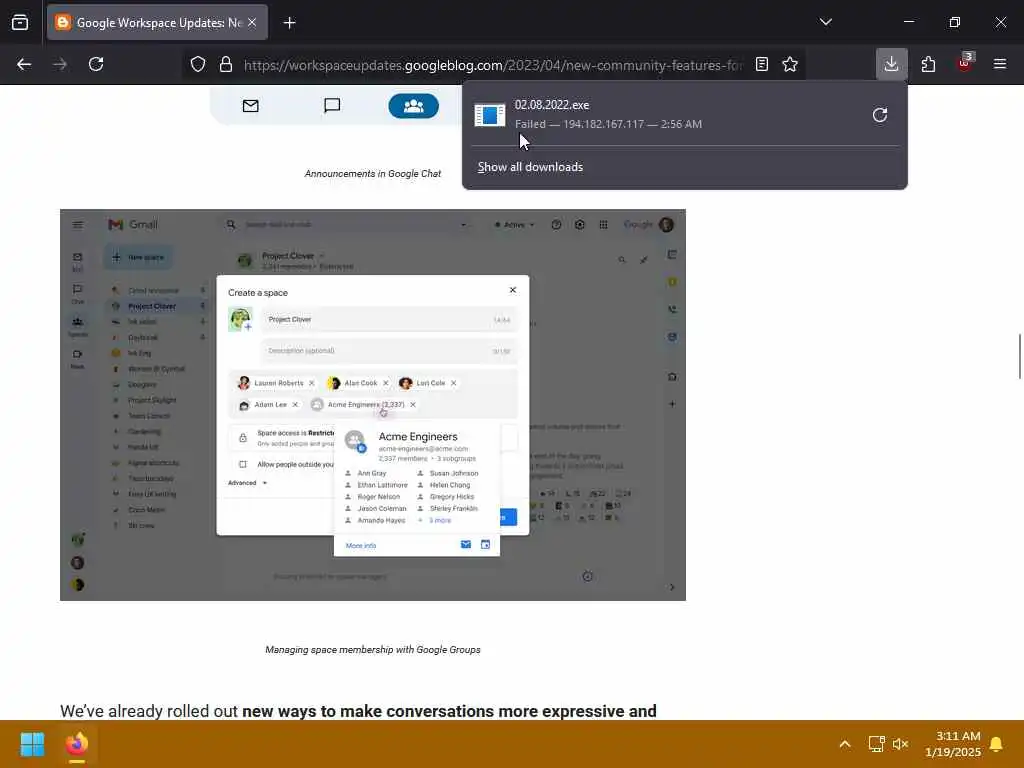Open the network status tray icon
Image resolution: width=1024 pixels, height=768 pixels.
876,744
